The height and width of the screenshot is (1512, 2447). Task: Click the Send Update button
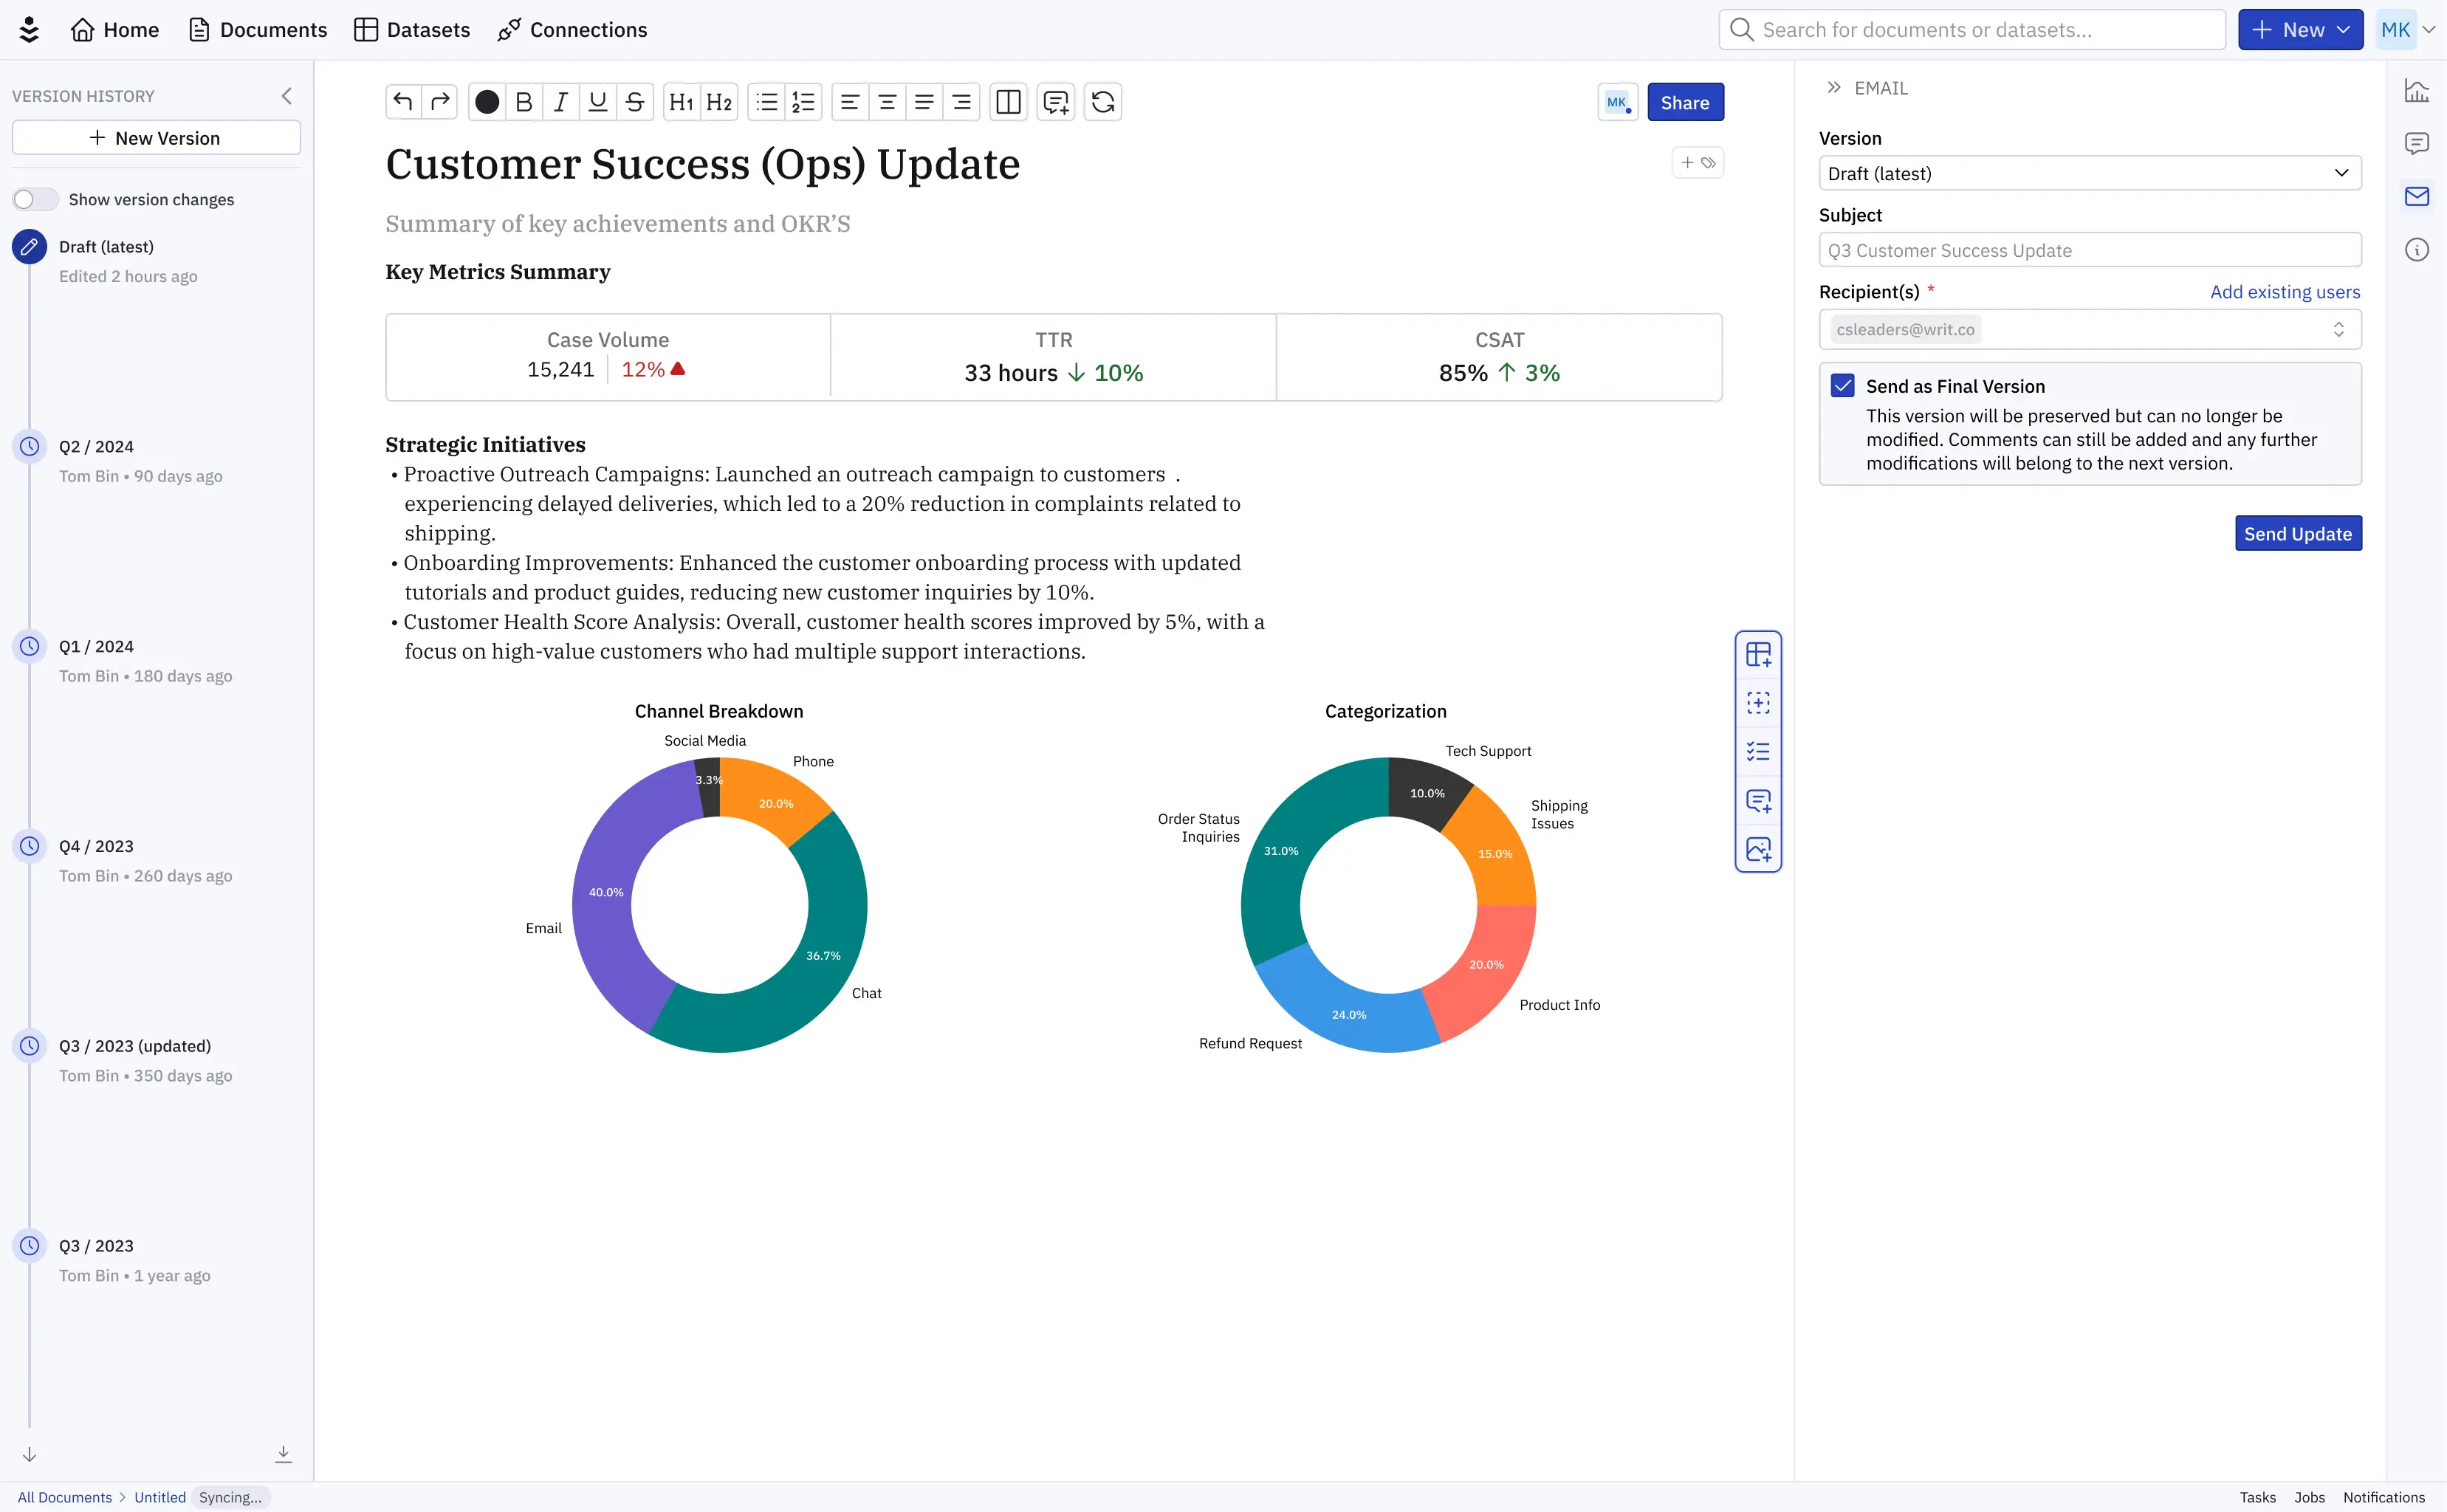tap(2297, 533)
